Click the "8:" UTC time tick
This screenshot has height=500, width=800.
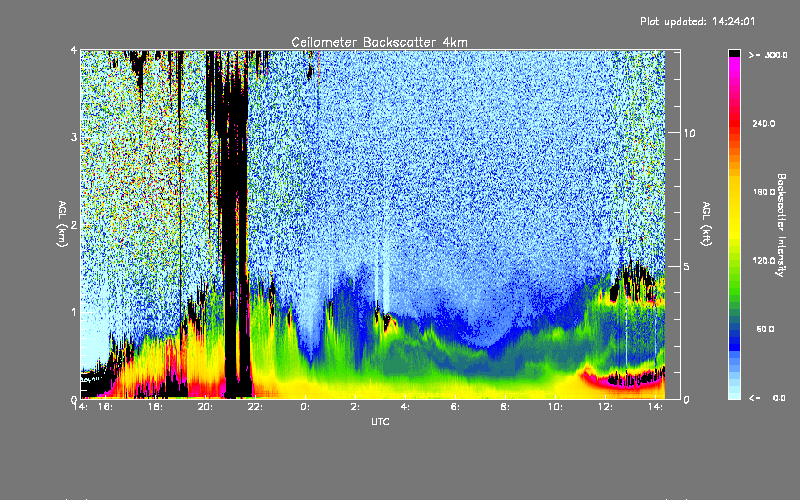click(x=505, y=407)
